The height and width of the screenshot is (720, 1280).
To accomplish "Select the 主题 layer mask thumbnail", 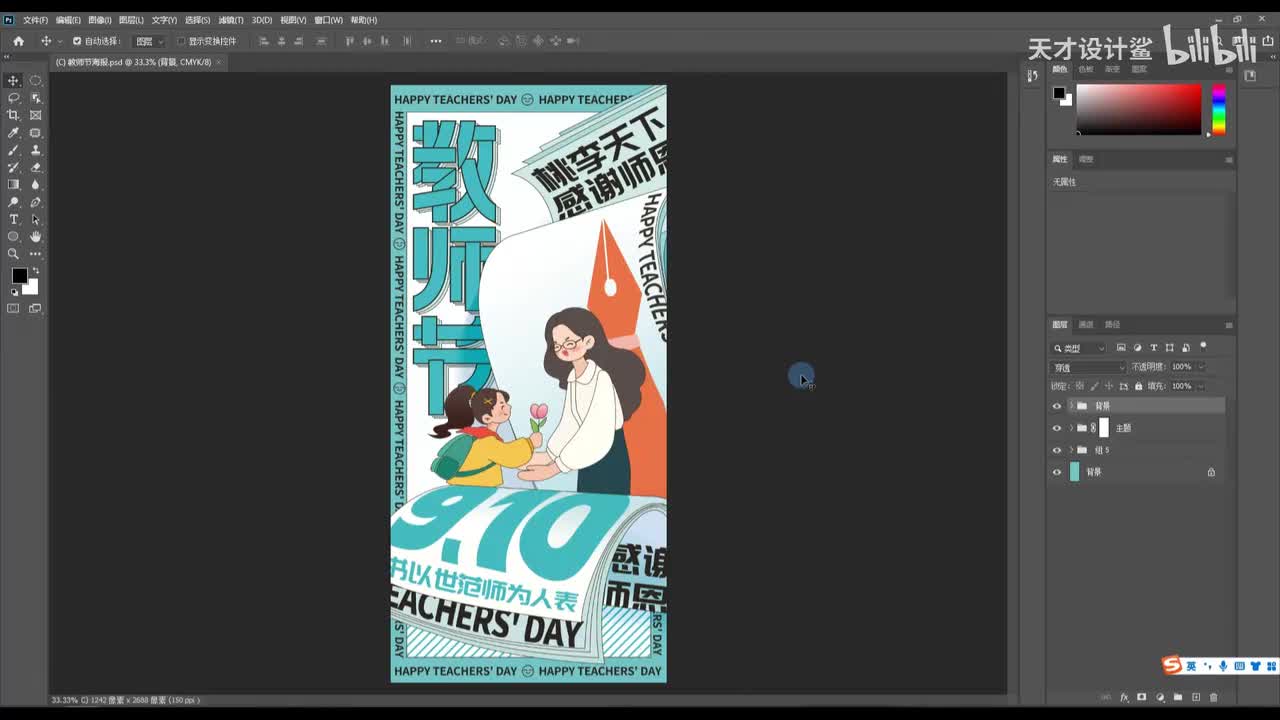I will pos(1104,428).
